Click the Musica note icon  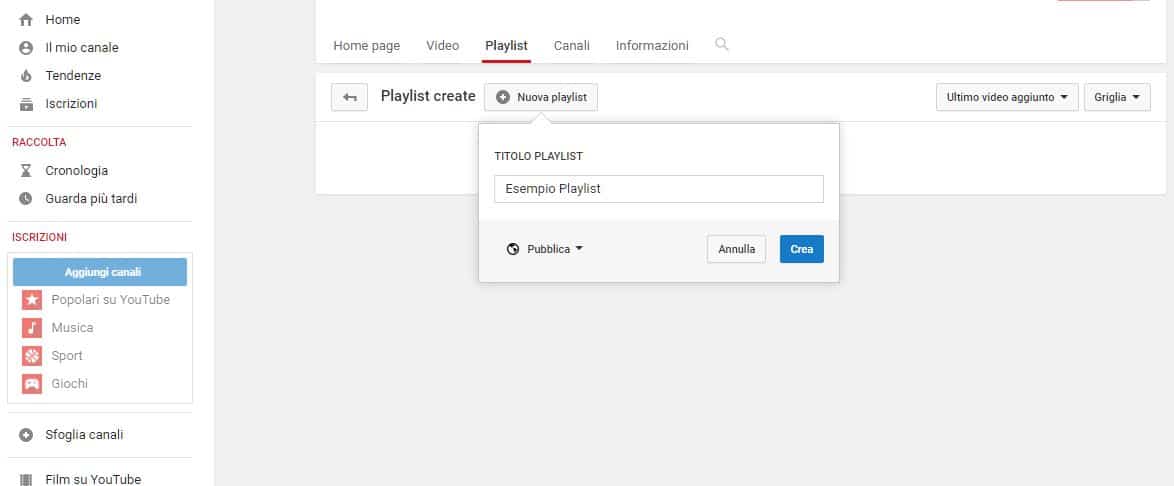click(x=32, y=328)
